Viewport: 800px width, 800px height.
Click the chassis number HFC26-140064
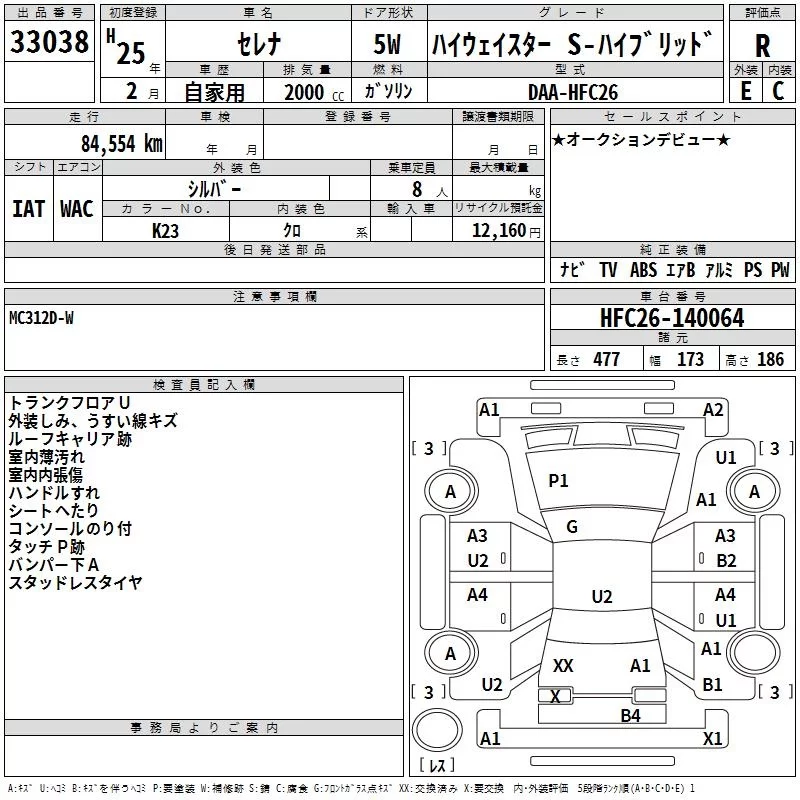point(672,318)
